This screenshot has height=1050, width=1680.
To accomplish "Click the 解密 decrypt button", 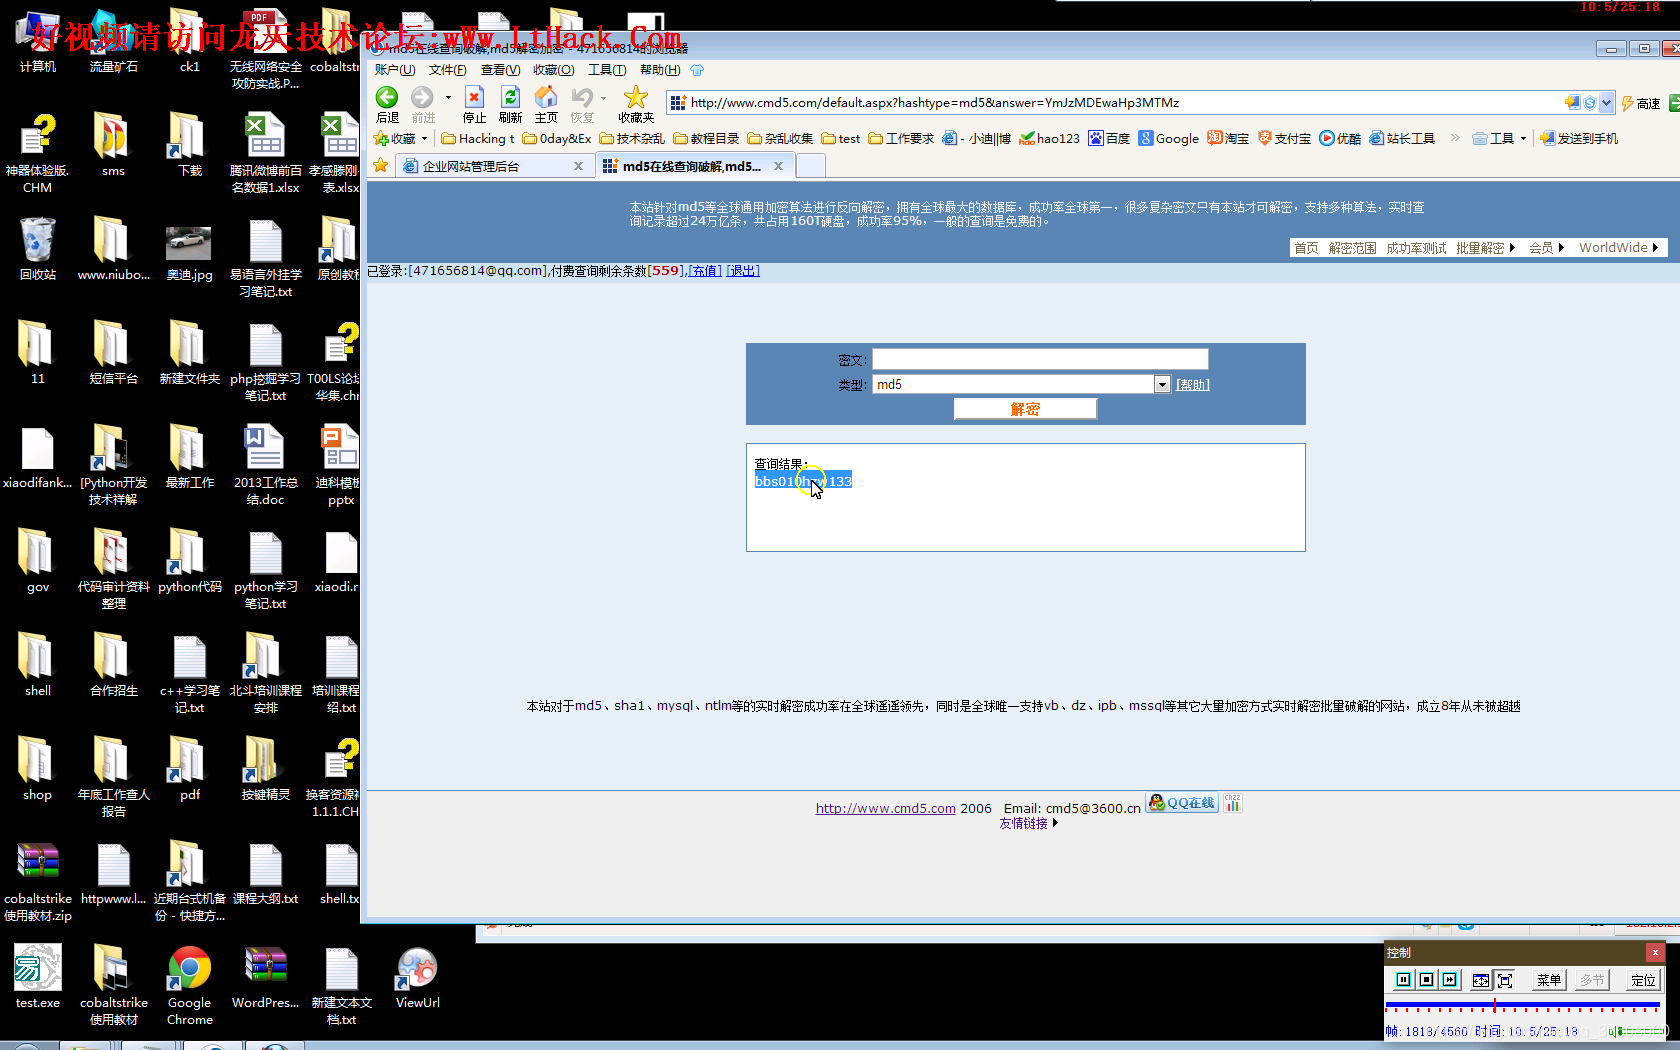I will [1025, 409].
